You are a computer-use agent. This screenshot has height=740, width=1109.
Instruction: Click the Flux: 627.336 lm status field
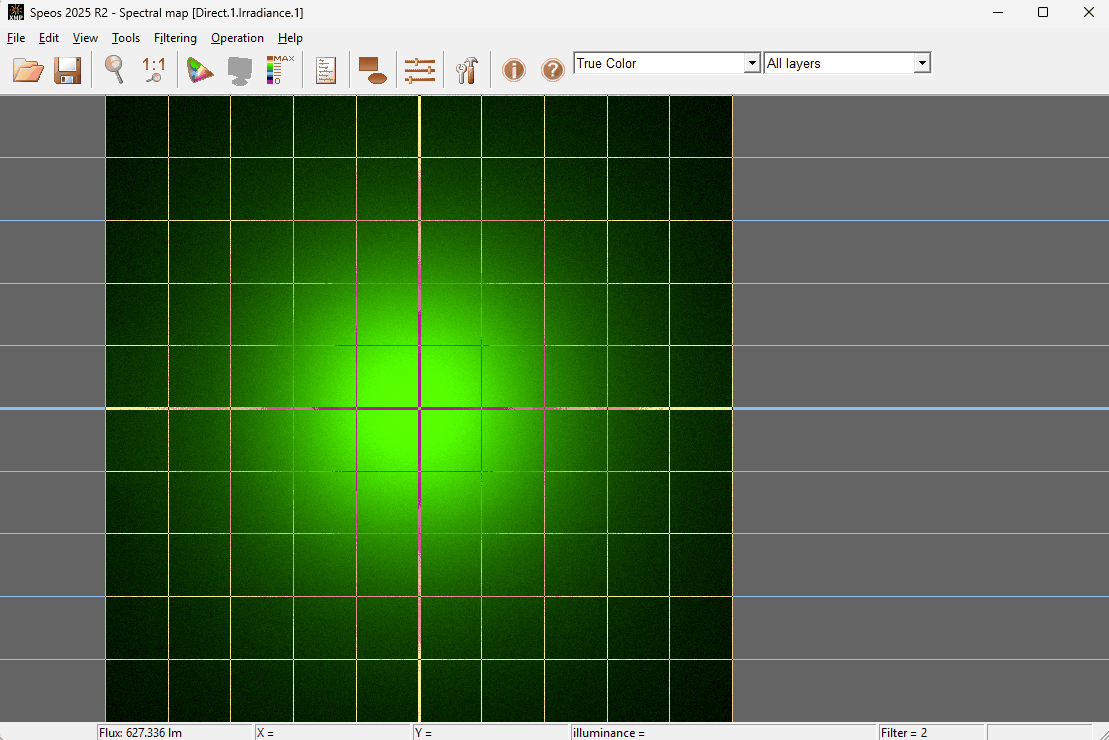tap(174, 732)
